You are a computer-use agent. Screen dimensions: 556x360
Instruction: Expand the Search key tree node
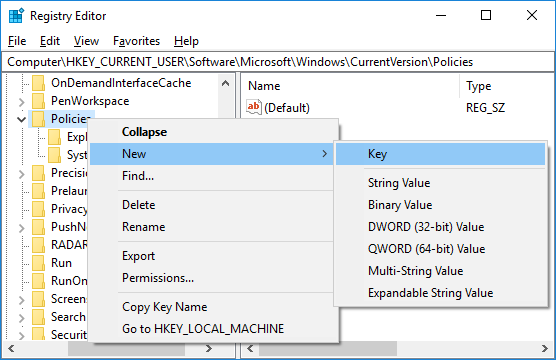click(22, 317)
